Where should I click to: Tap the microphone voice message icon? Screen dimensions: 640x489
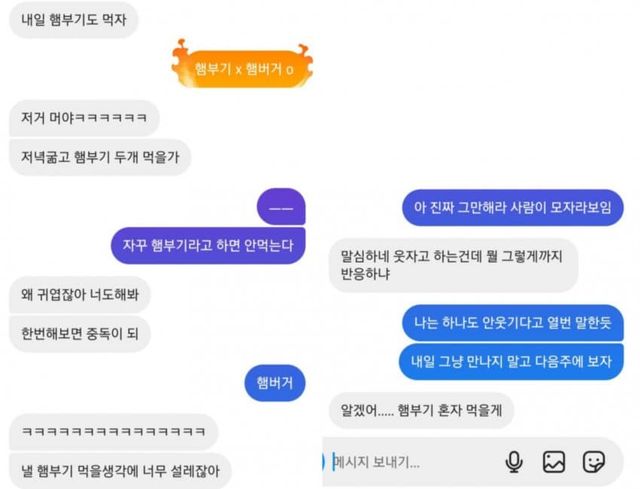click(514, 462)
